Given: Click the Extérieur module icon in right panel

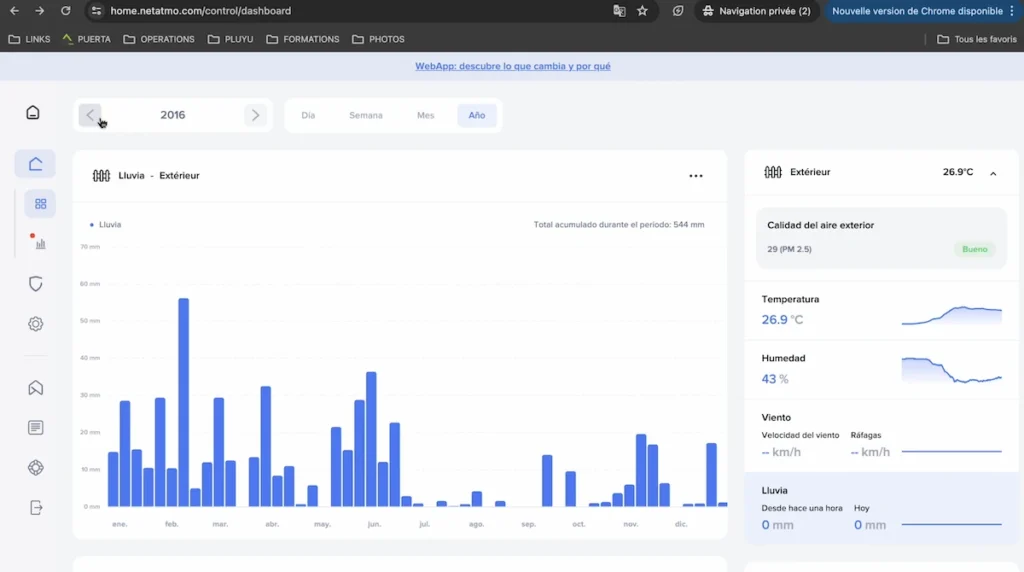Looking at the screenshot, I should click(773, 172).
